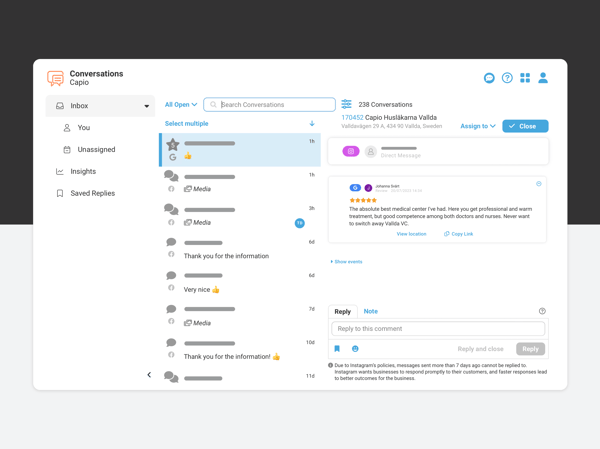Open the help question mark icon in header
The image size is (600, 449).
tap(507, 78)
